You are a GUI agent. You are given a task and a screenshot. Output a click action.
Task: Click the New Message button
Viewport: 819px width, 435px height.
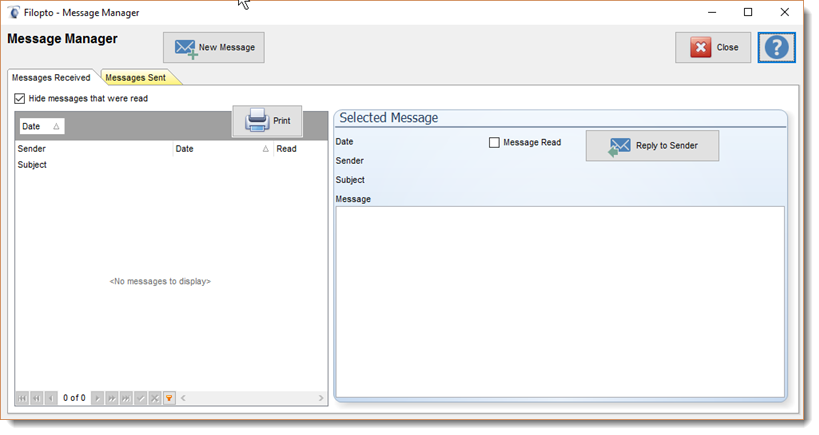[214, 47]
